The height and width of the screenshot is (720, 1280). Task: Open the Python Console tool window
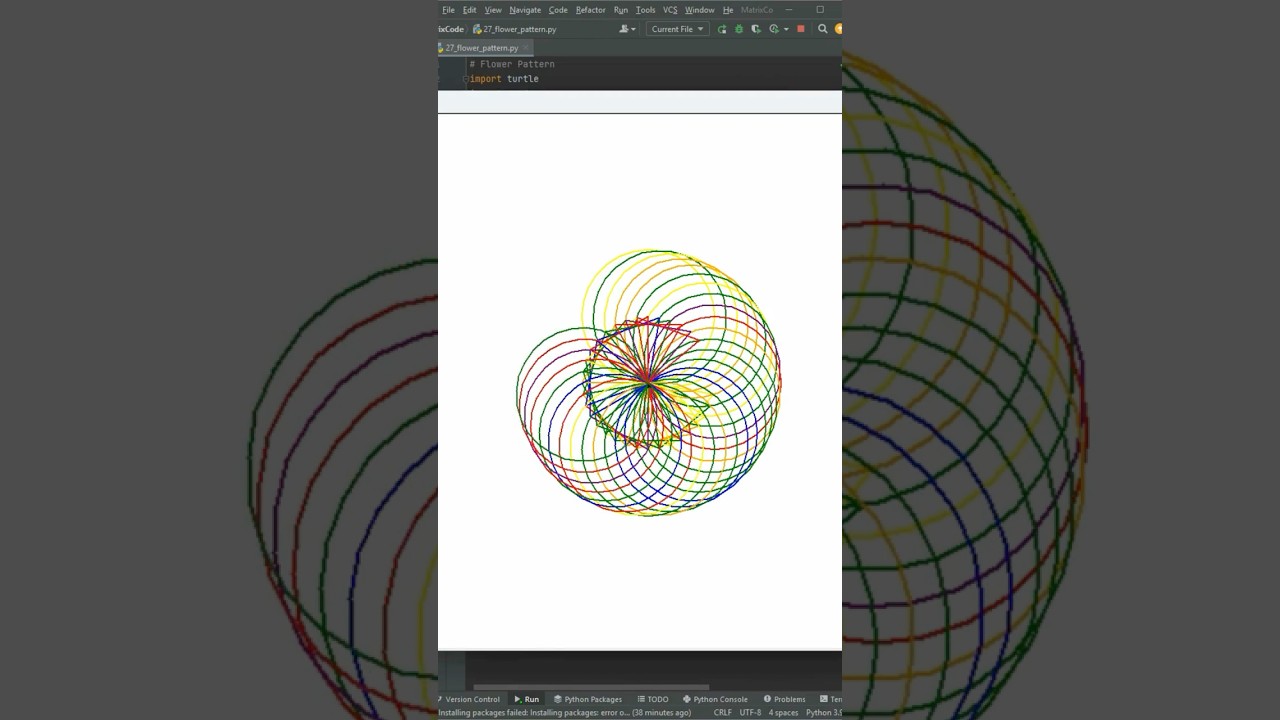pos(715,699)
